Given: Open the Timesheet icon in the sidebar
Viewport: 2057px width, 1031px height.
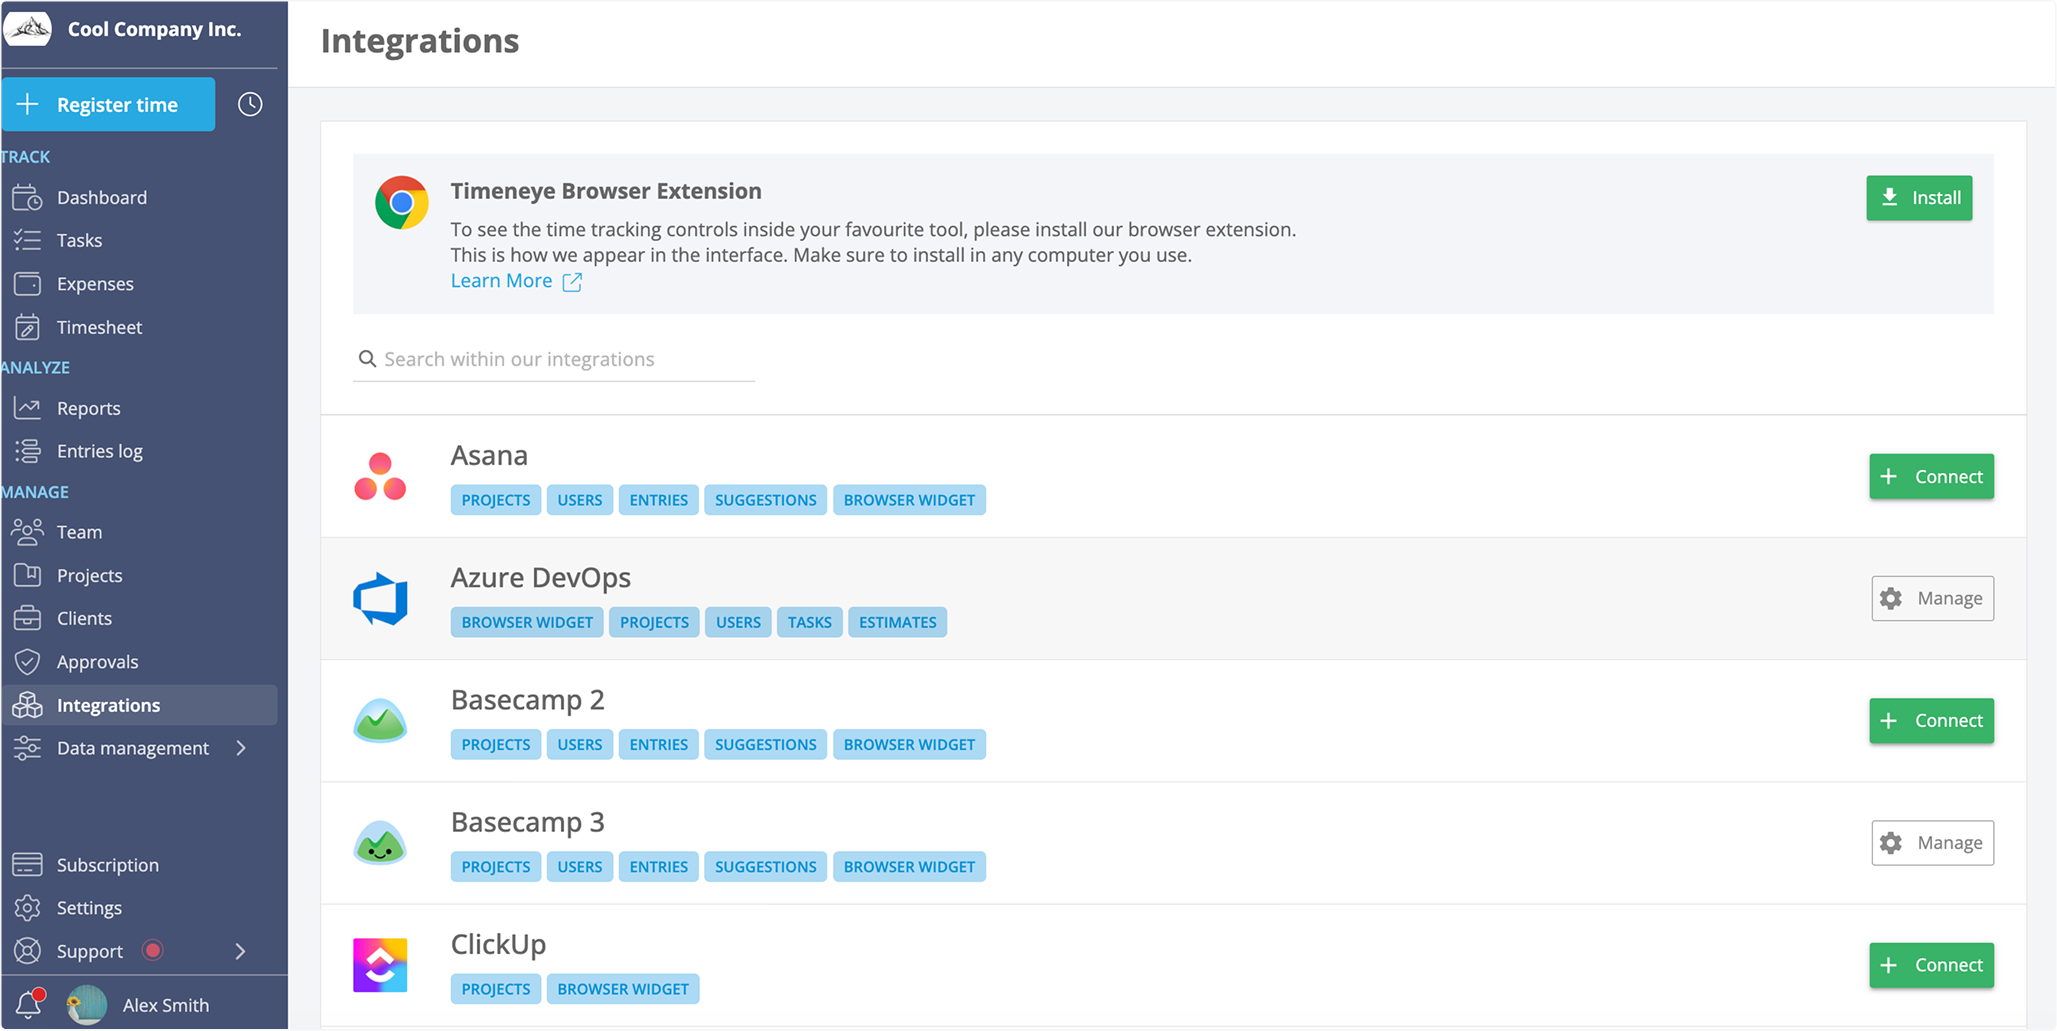Looking at the screenshot, I should [x=27, y=327].
